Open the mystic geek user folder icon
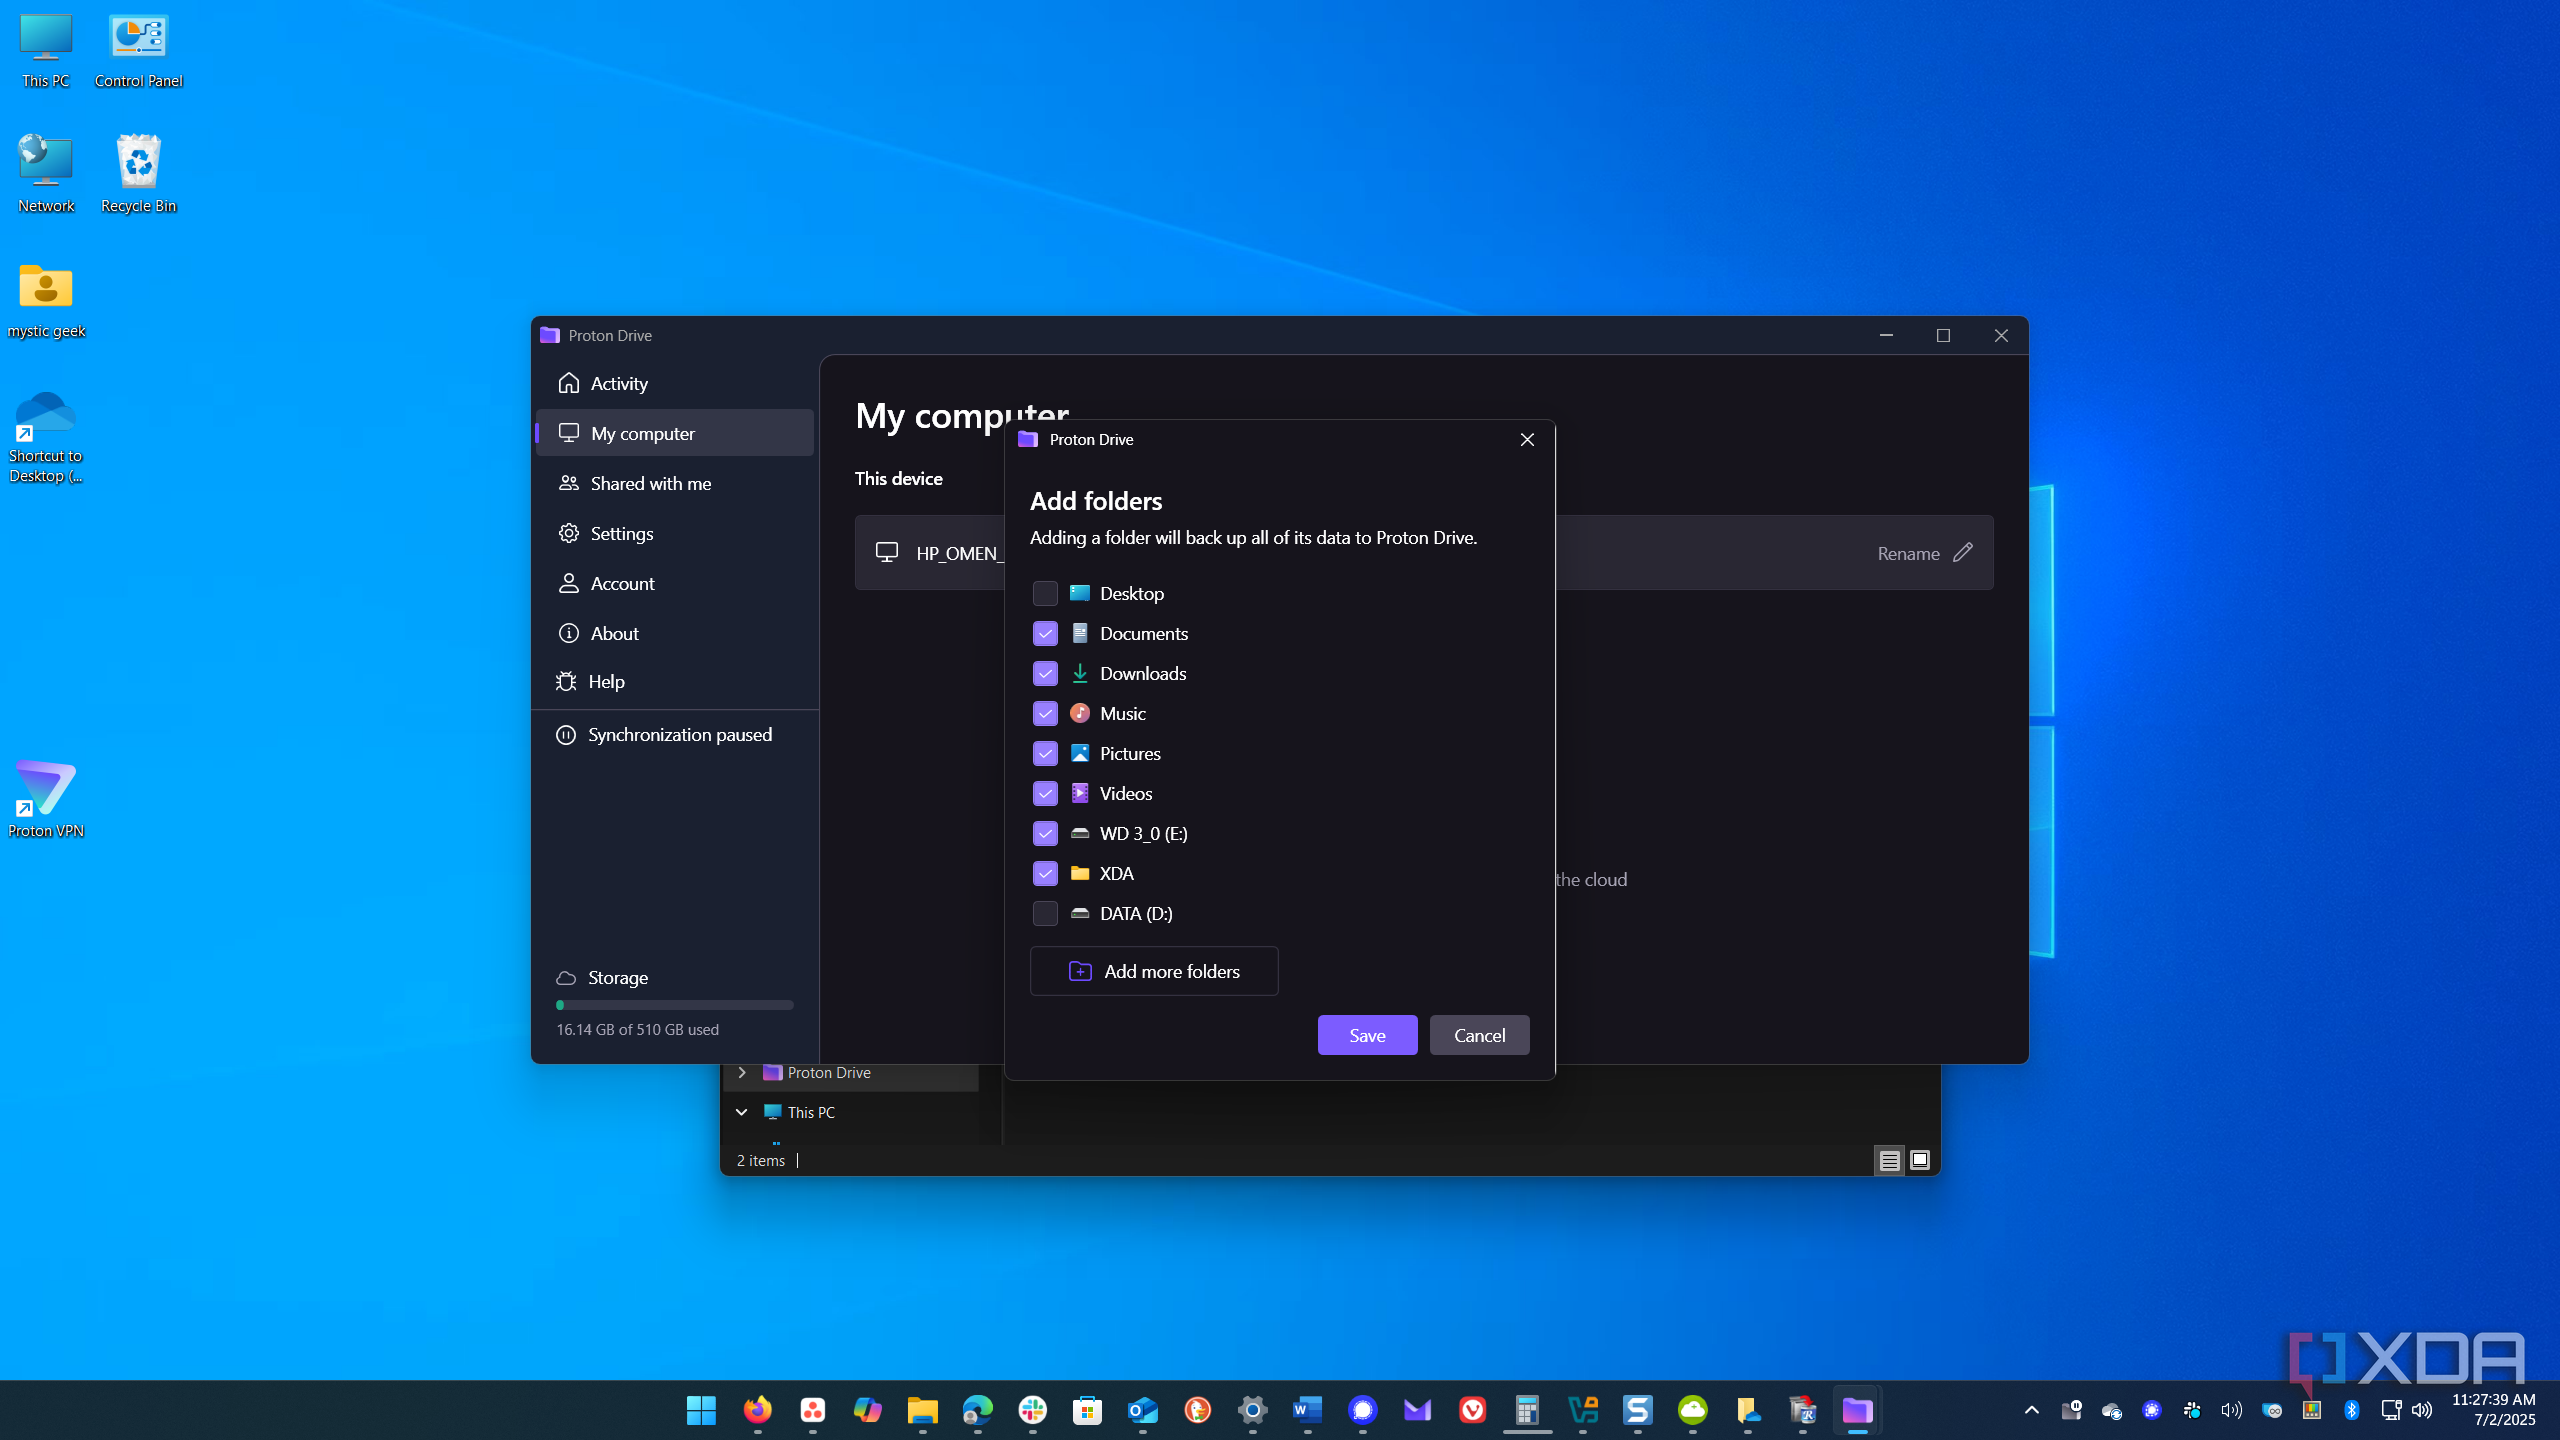 [x=46, y=300]
